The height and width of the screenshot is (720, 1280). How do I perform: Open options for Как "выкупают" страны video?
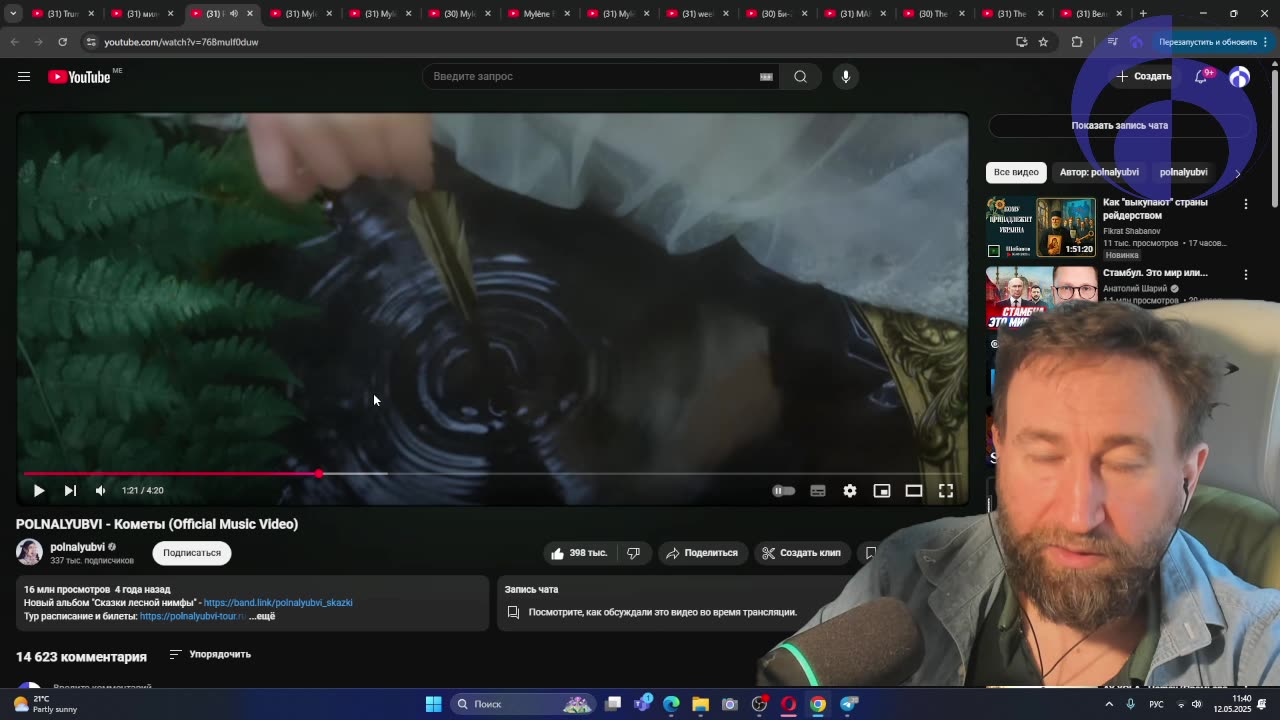click(1246, 204)
